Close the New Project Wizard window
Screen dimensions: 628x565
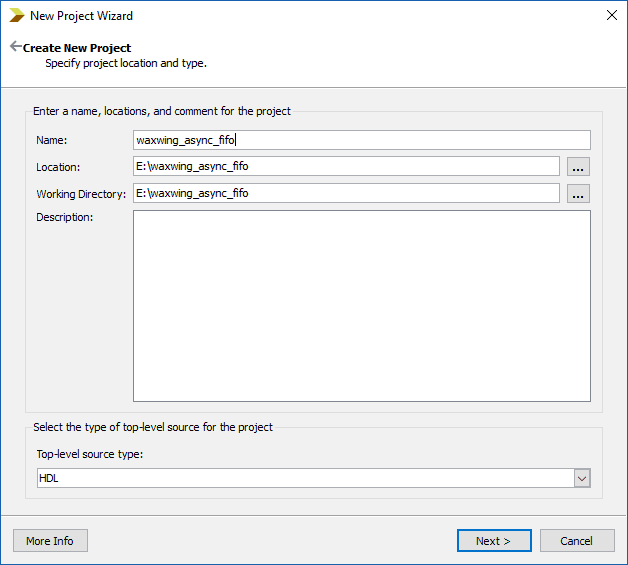coord(611,15)
